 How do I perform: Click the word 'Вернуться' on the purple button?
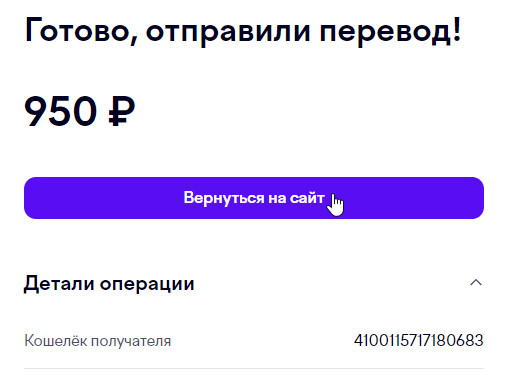click(224, 198)
